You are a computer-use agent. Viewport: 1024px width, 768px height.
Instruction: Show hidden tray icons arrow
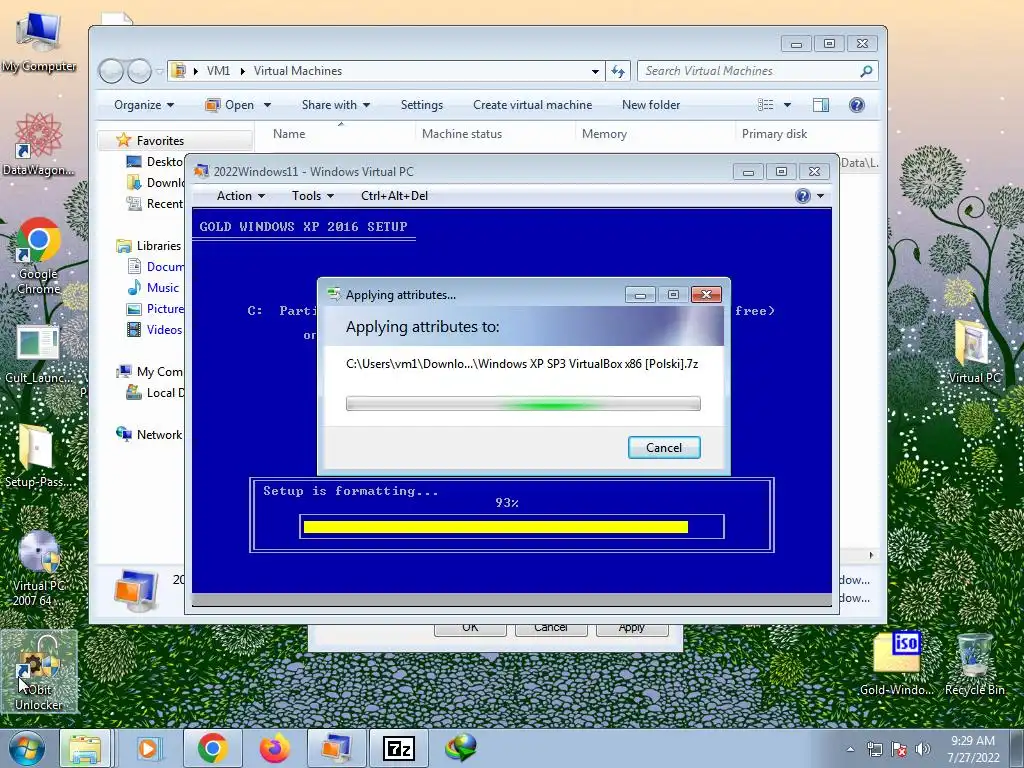[850, 749]
